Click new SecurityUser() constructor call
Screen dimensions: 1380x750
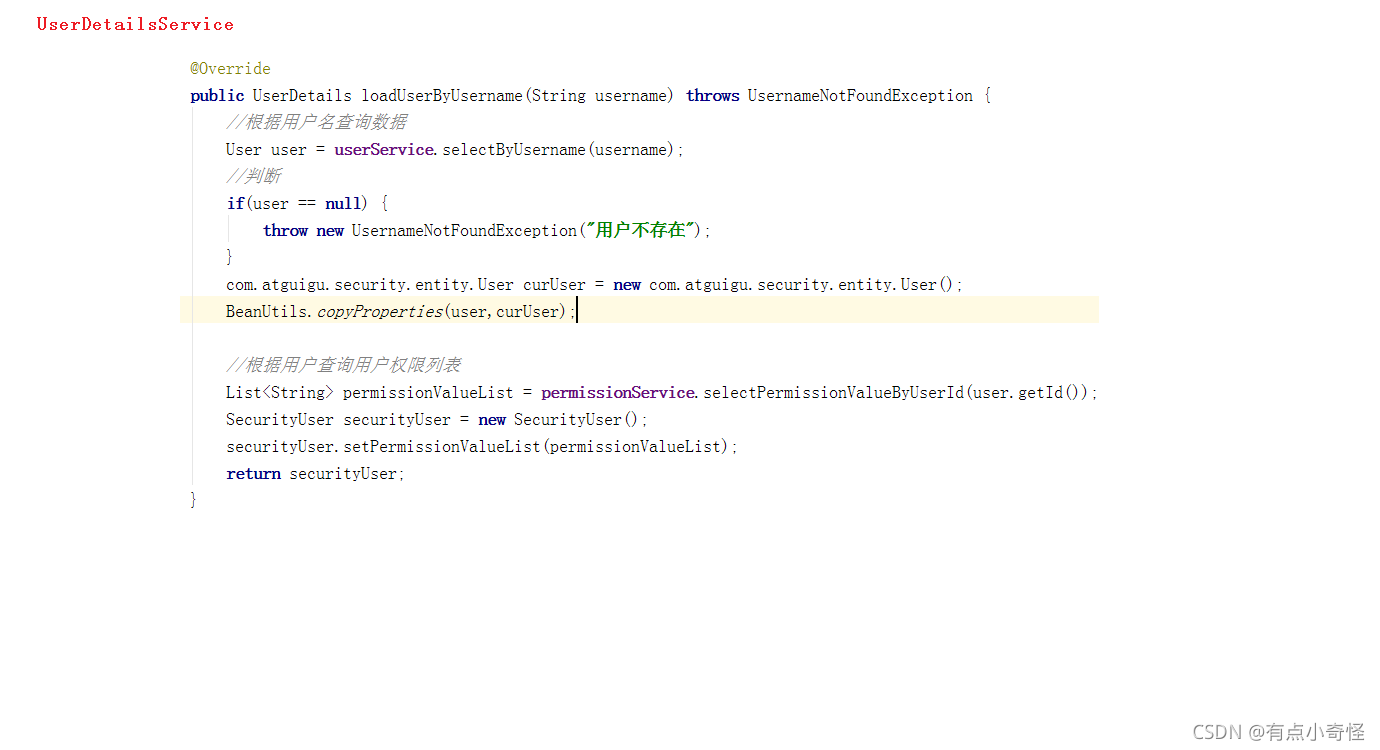coord(563,420)
